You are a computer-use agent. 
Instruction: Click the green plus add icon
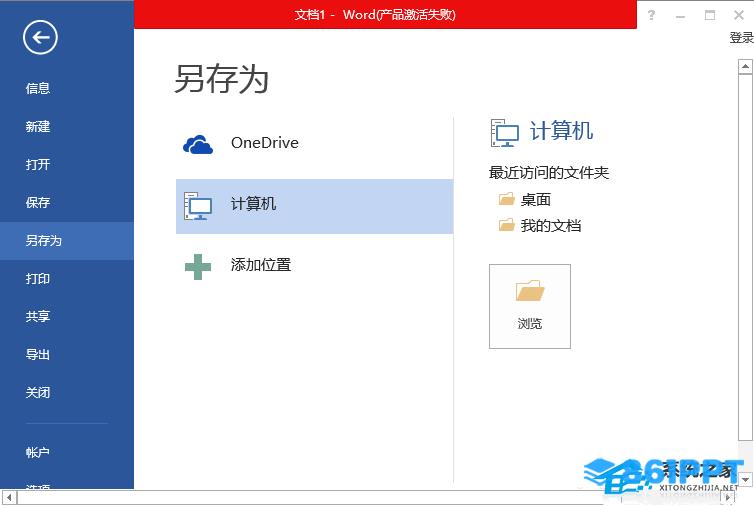(x=198, y=267)
